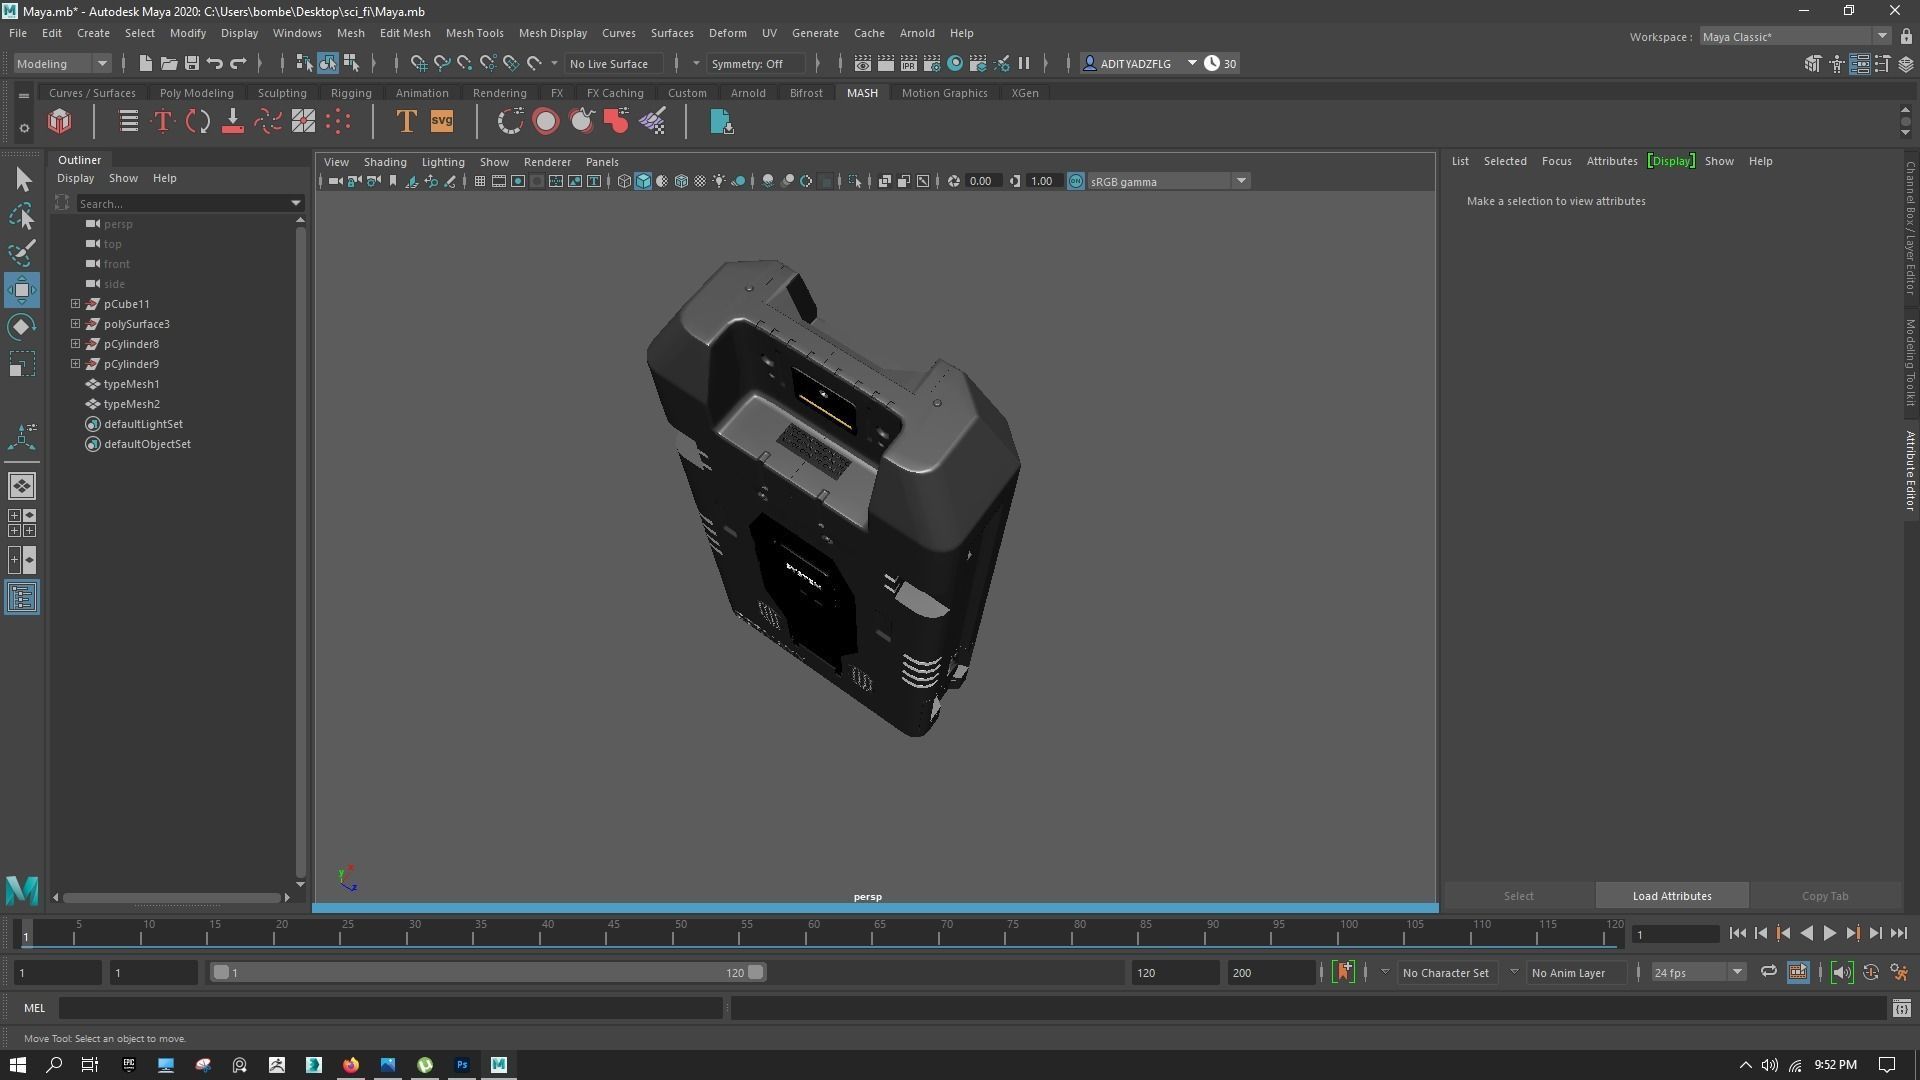Viewport: 1920px width, 1080px height.
Task: Toggle color management sRGB button
Action: pos(1076,181)
